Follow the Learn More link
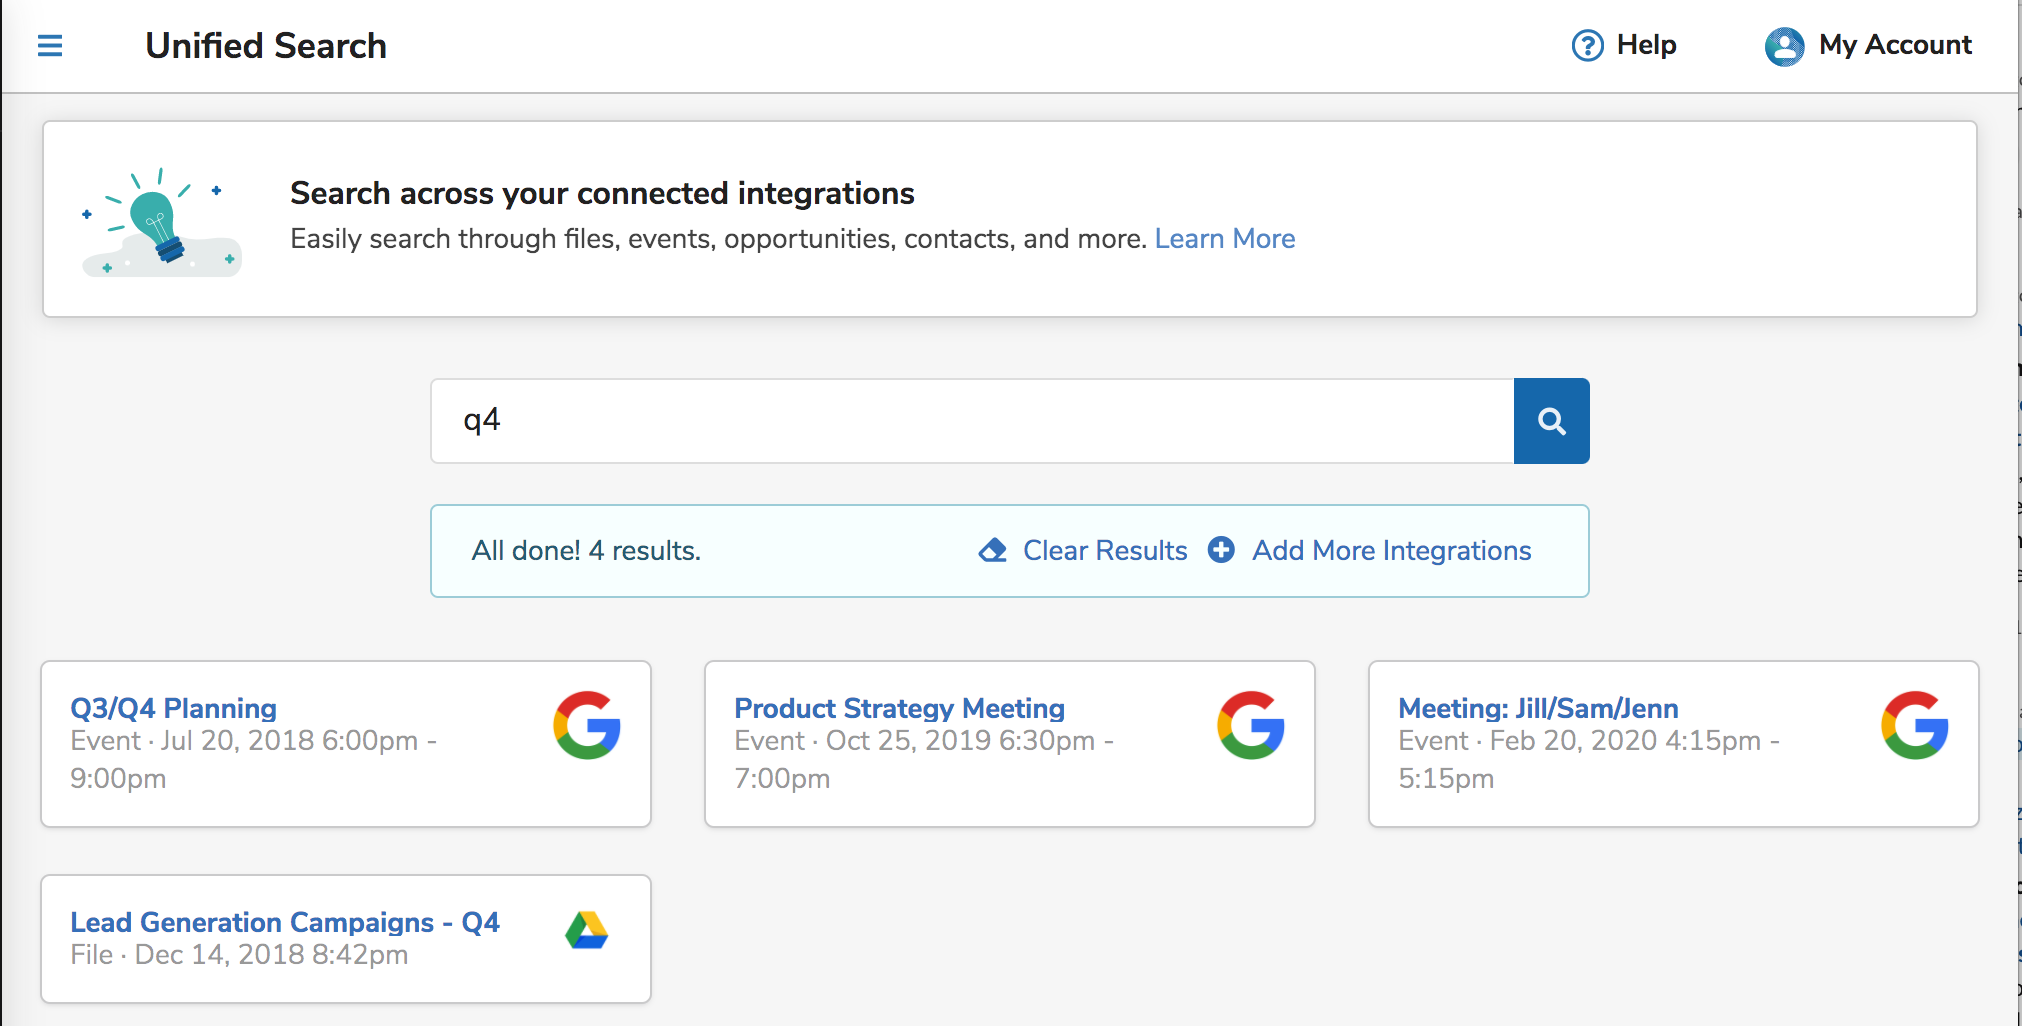 point(1224,239)
